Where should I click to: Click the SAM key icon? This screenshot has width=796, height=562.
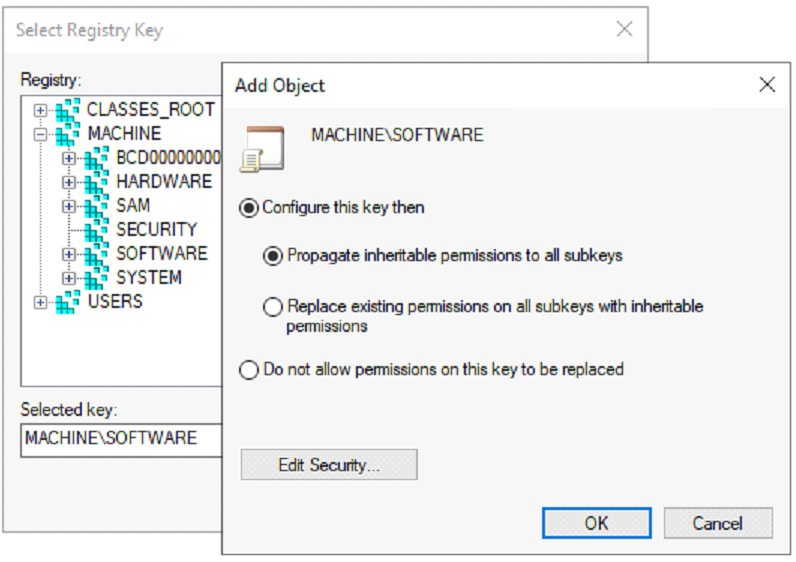(97, 206)
